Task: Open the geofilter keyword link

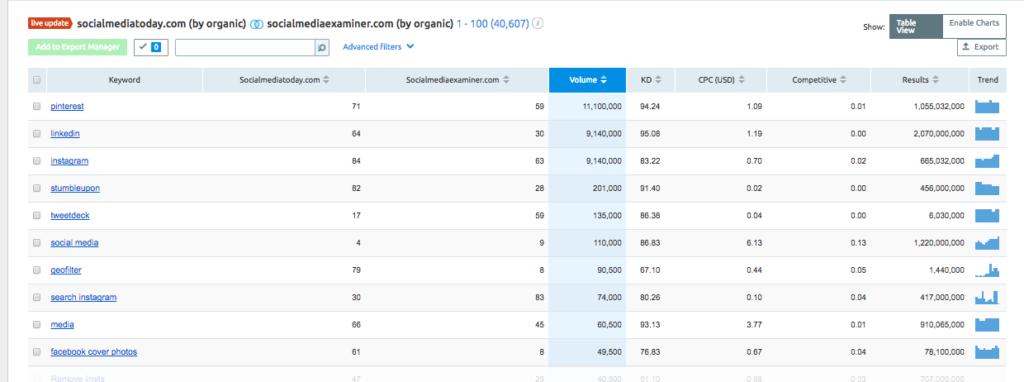Action: 66,270
